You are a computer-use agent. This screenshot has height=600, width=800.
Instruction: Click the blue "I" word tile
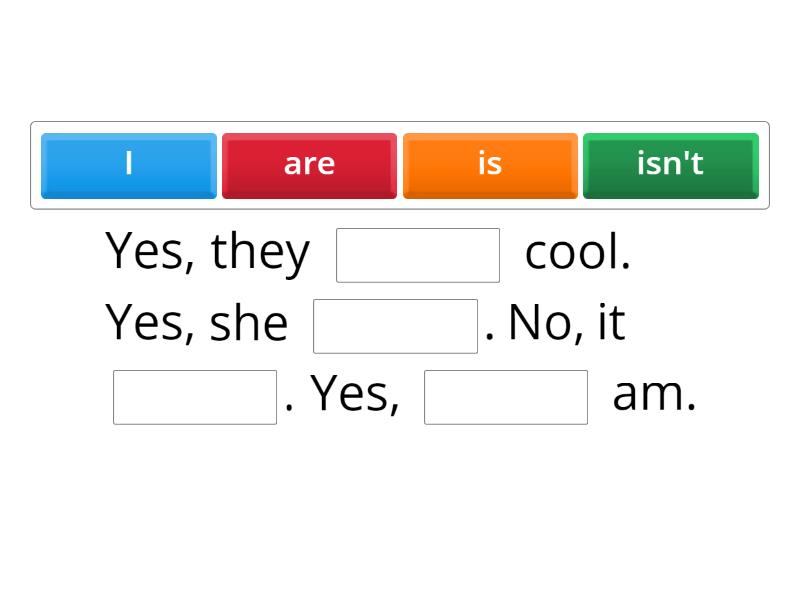coord(128,165)
